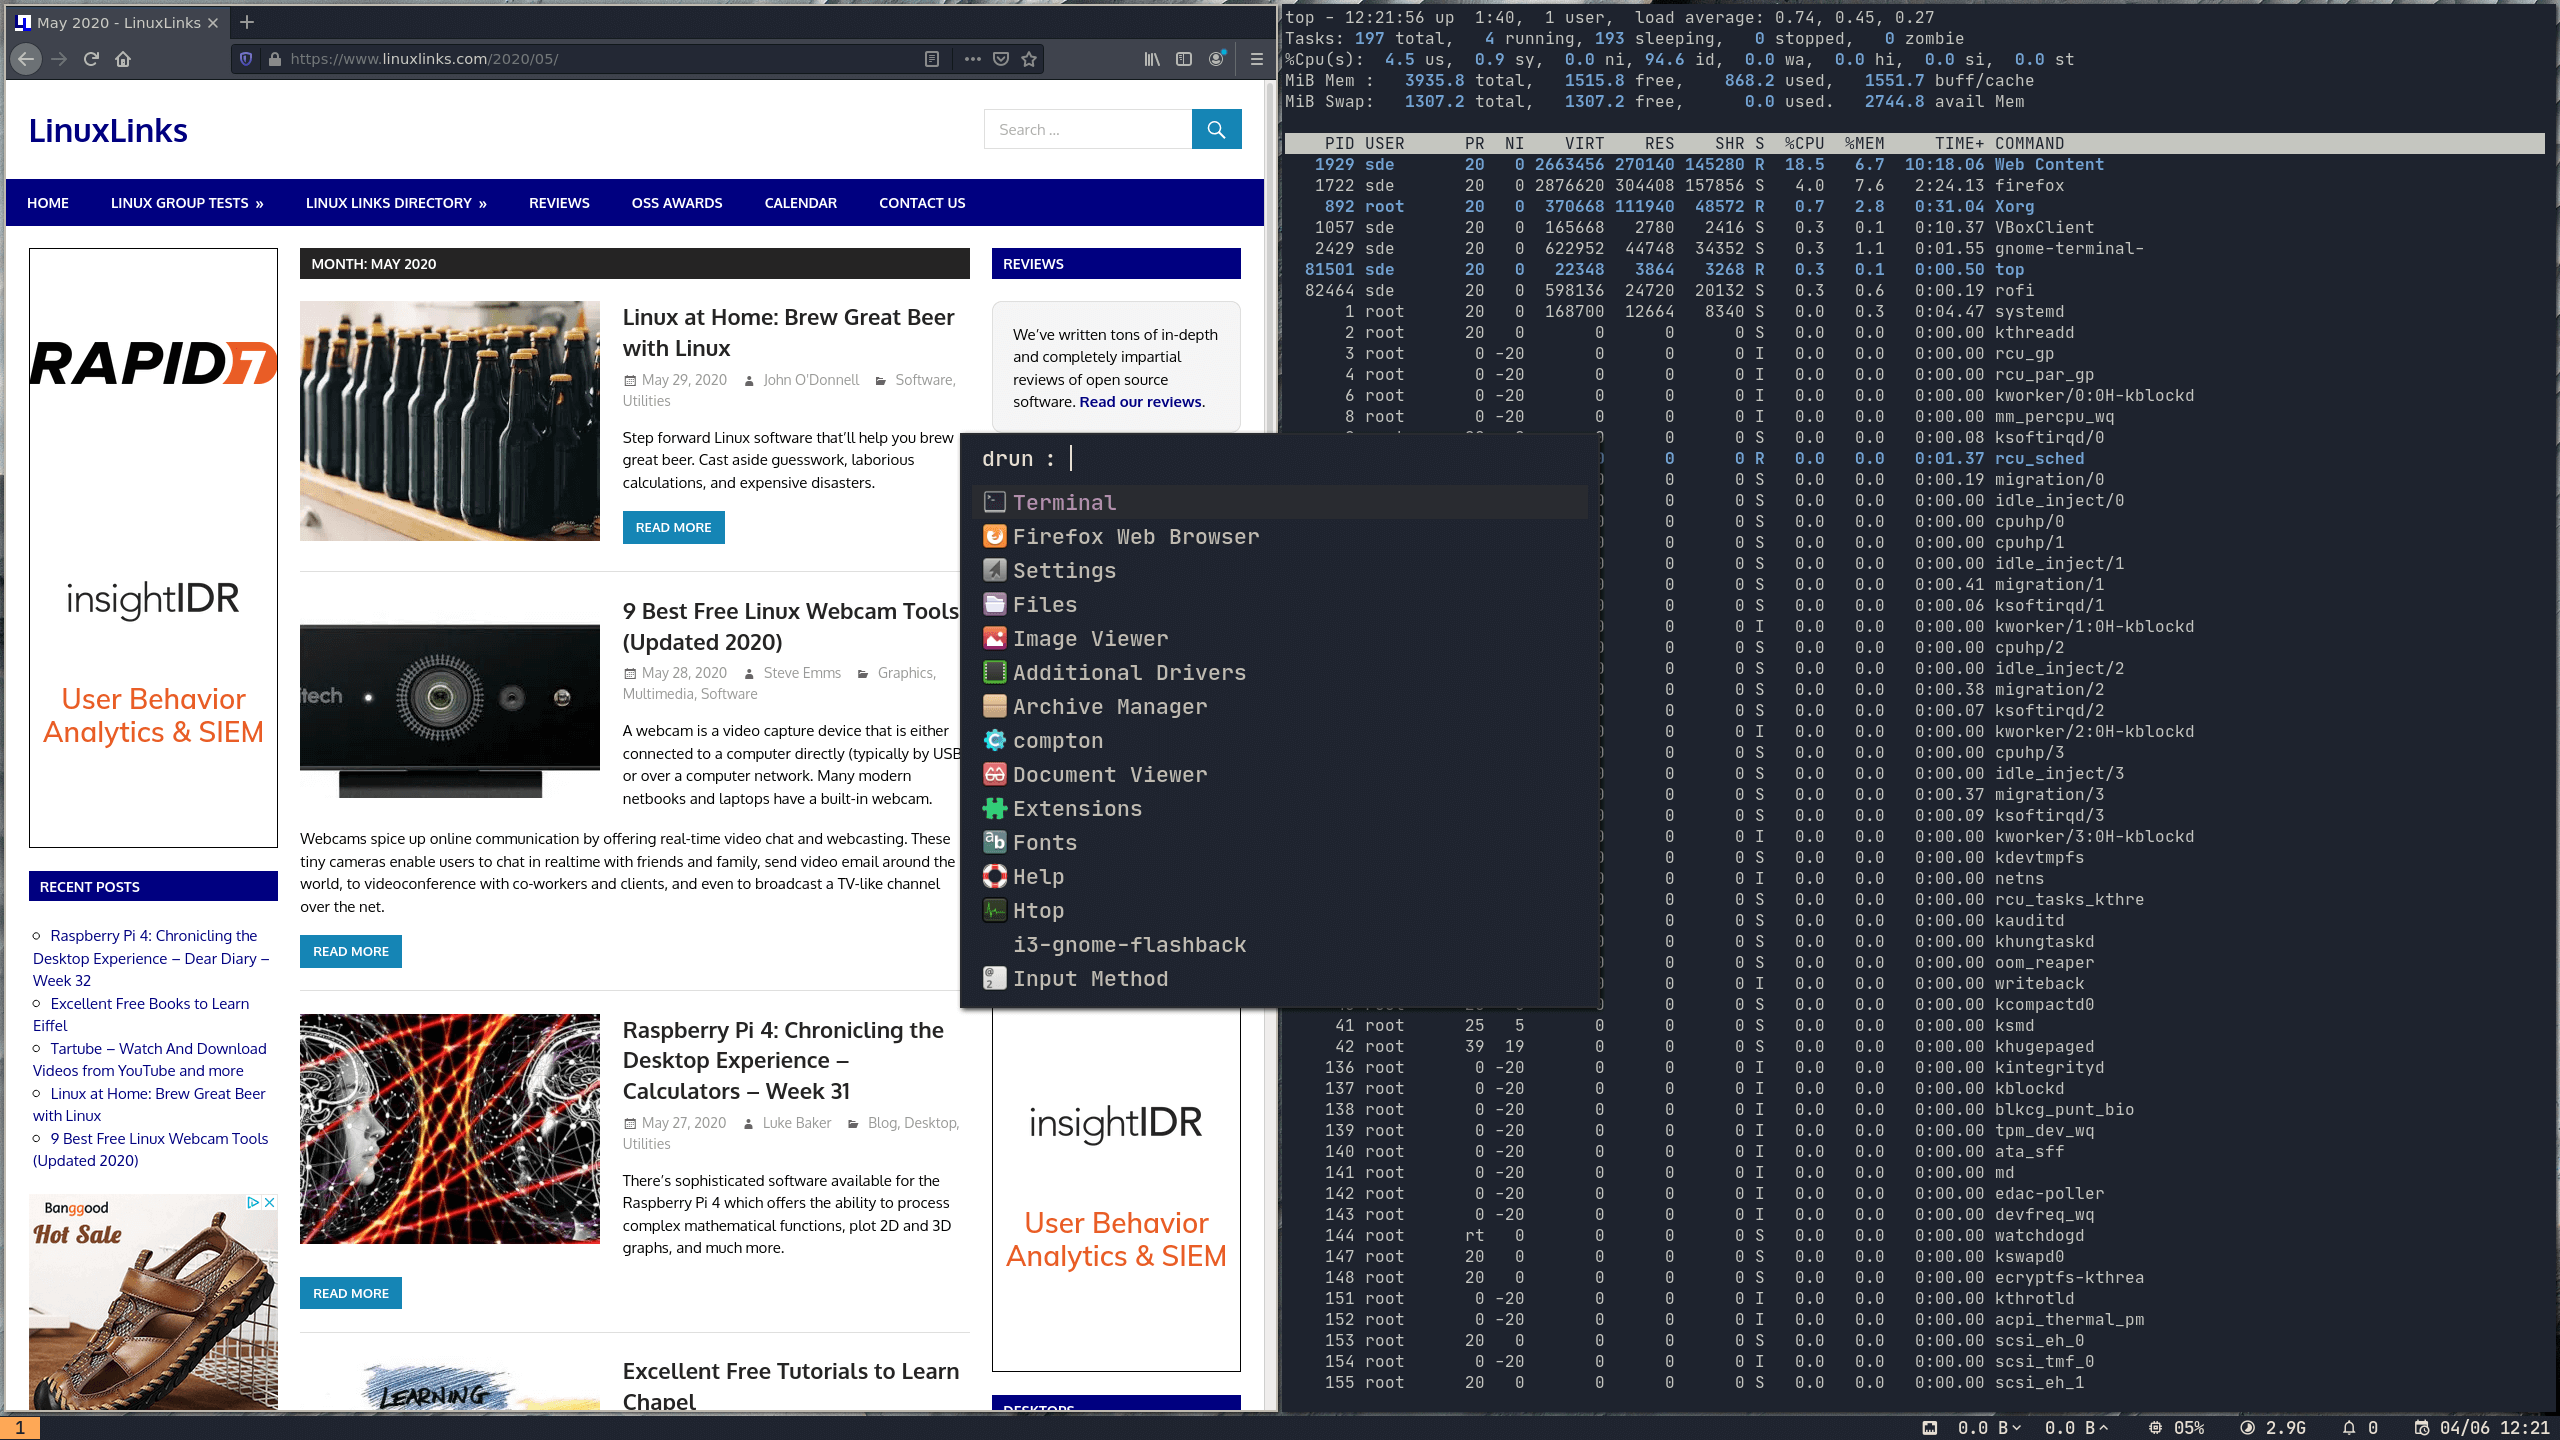The image size is (2560, 1440).
Task: Focus the Firefox URL address bar
Action: point(600,59)
